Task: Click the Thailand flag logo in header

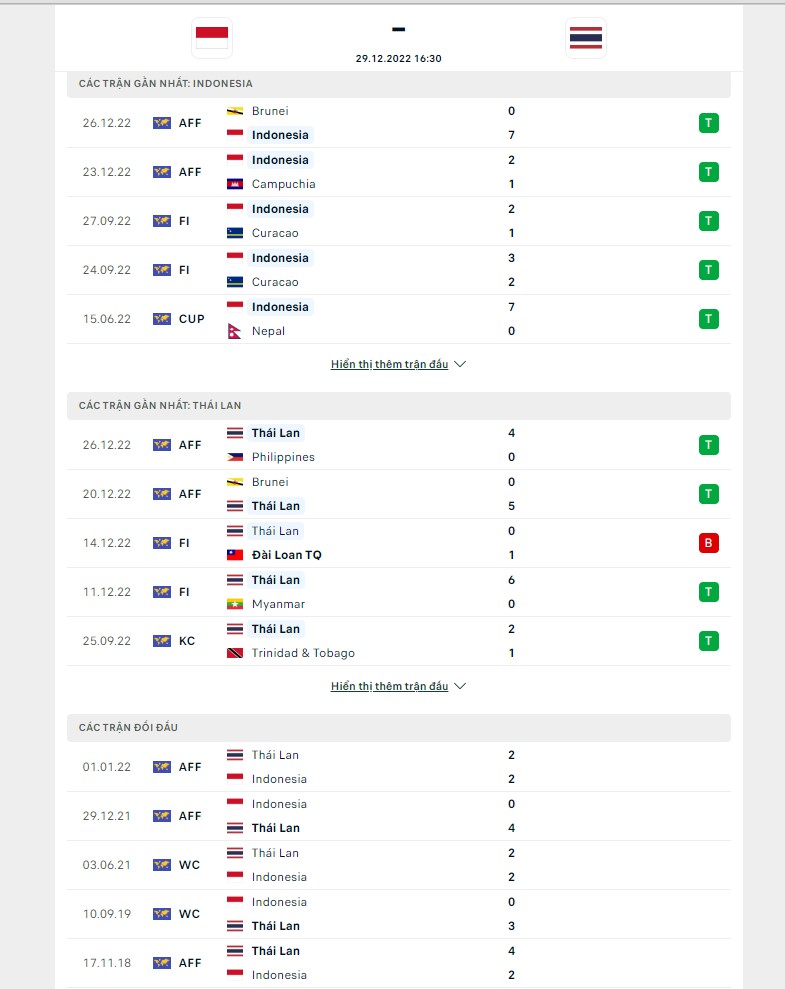Action: click(x=585, y=38)
